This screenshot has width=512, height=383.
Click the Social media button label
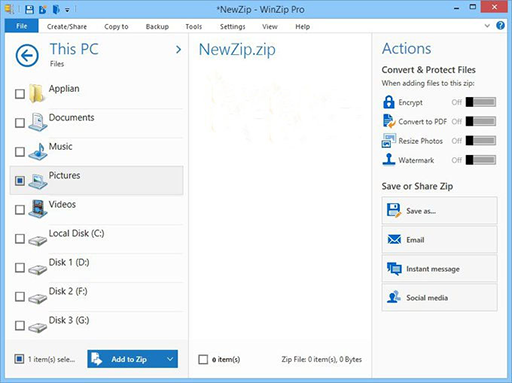coord(427,298)
